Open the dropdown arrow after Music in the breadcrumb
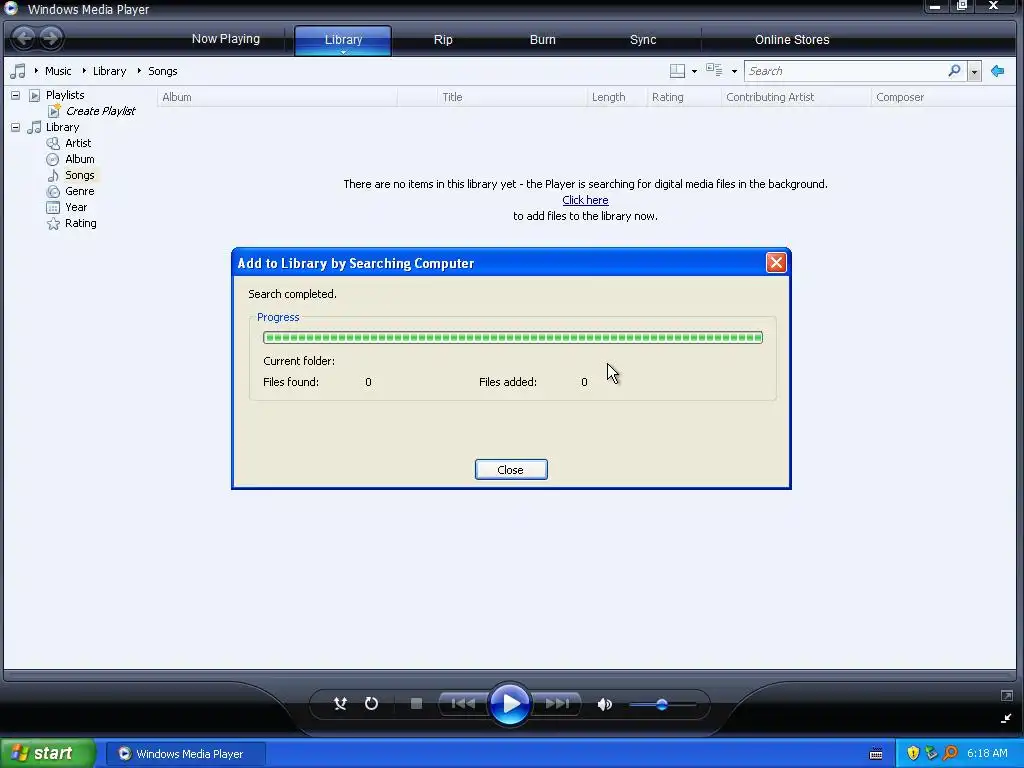The width and height of the screenshot is (1024, 768). point(84,71)
